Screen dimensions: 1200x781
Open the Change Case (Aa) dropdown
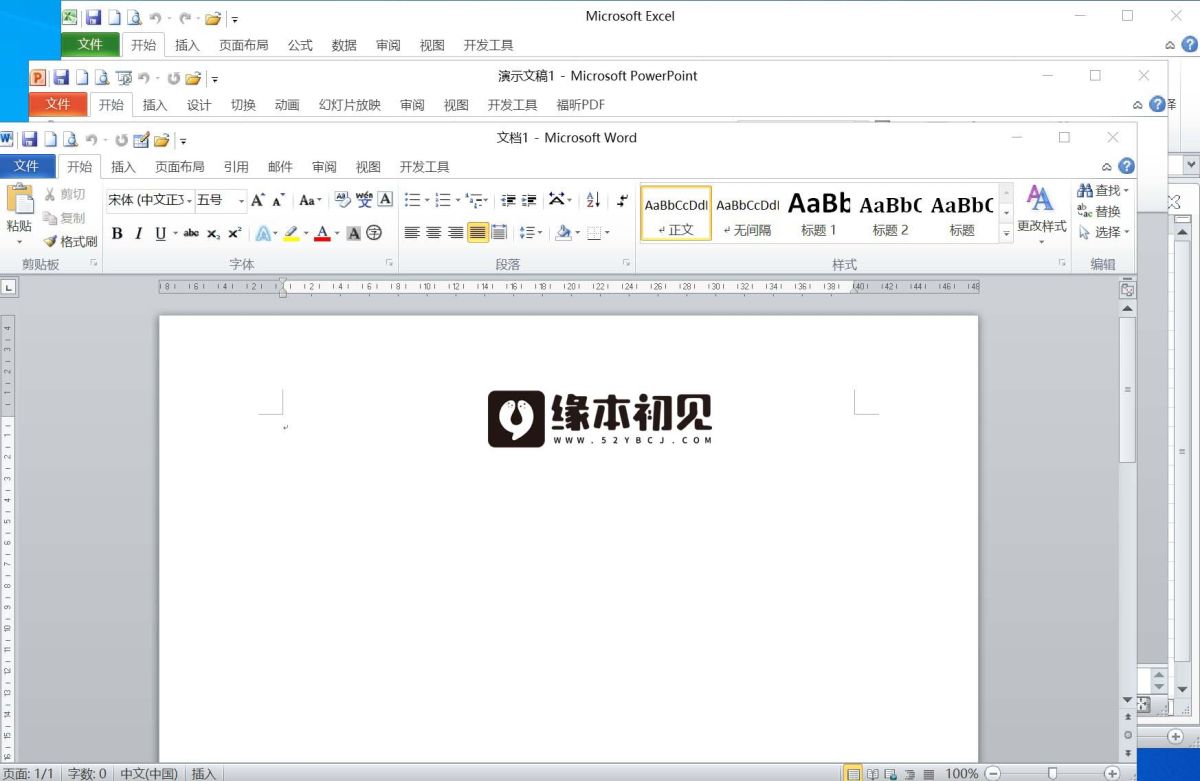tap(310, 200)
